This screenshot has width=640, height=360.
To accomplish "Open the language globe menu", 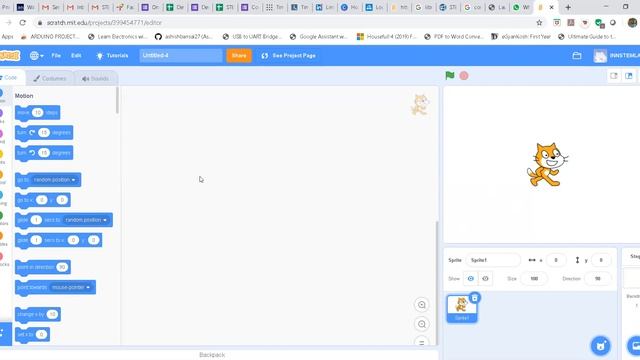I will [x=36, y=56].
